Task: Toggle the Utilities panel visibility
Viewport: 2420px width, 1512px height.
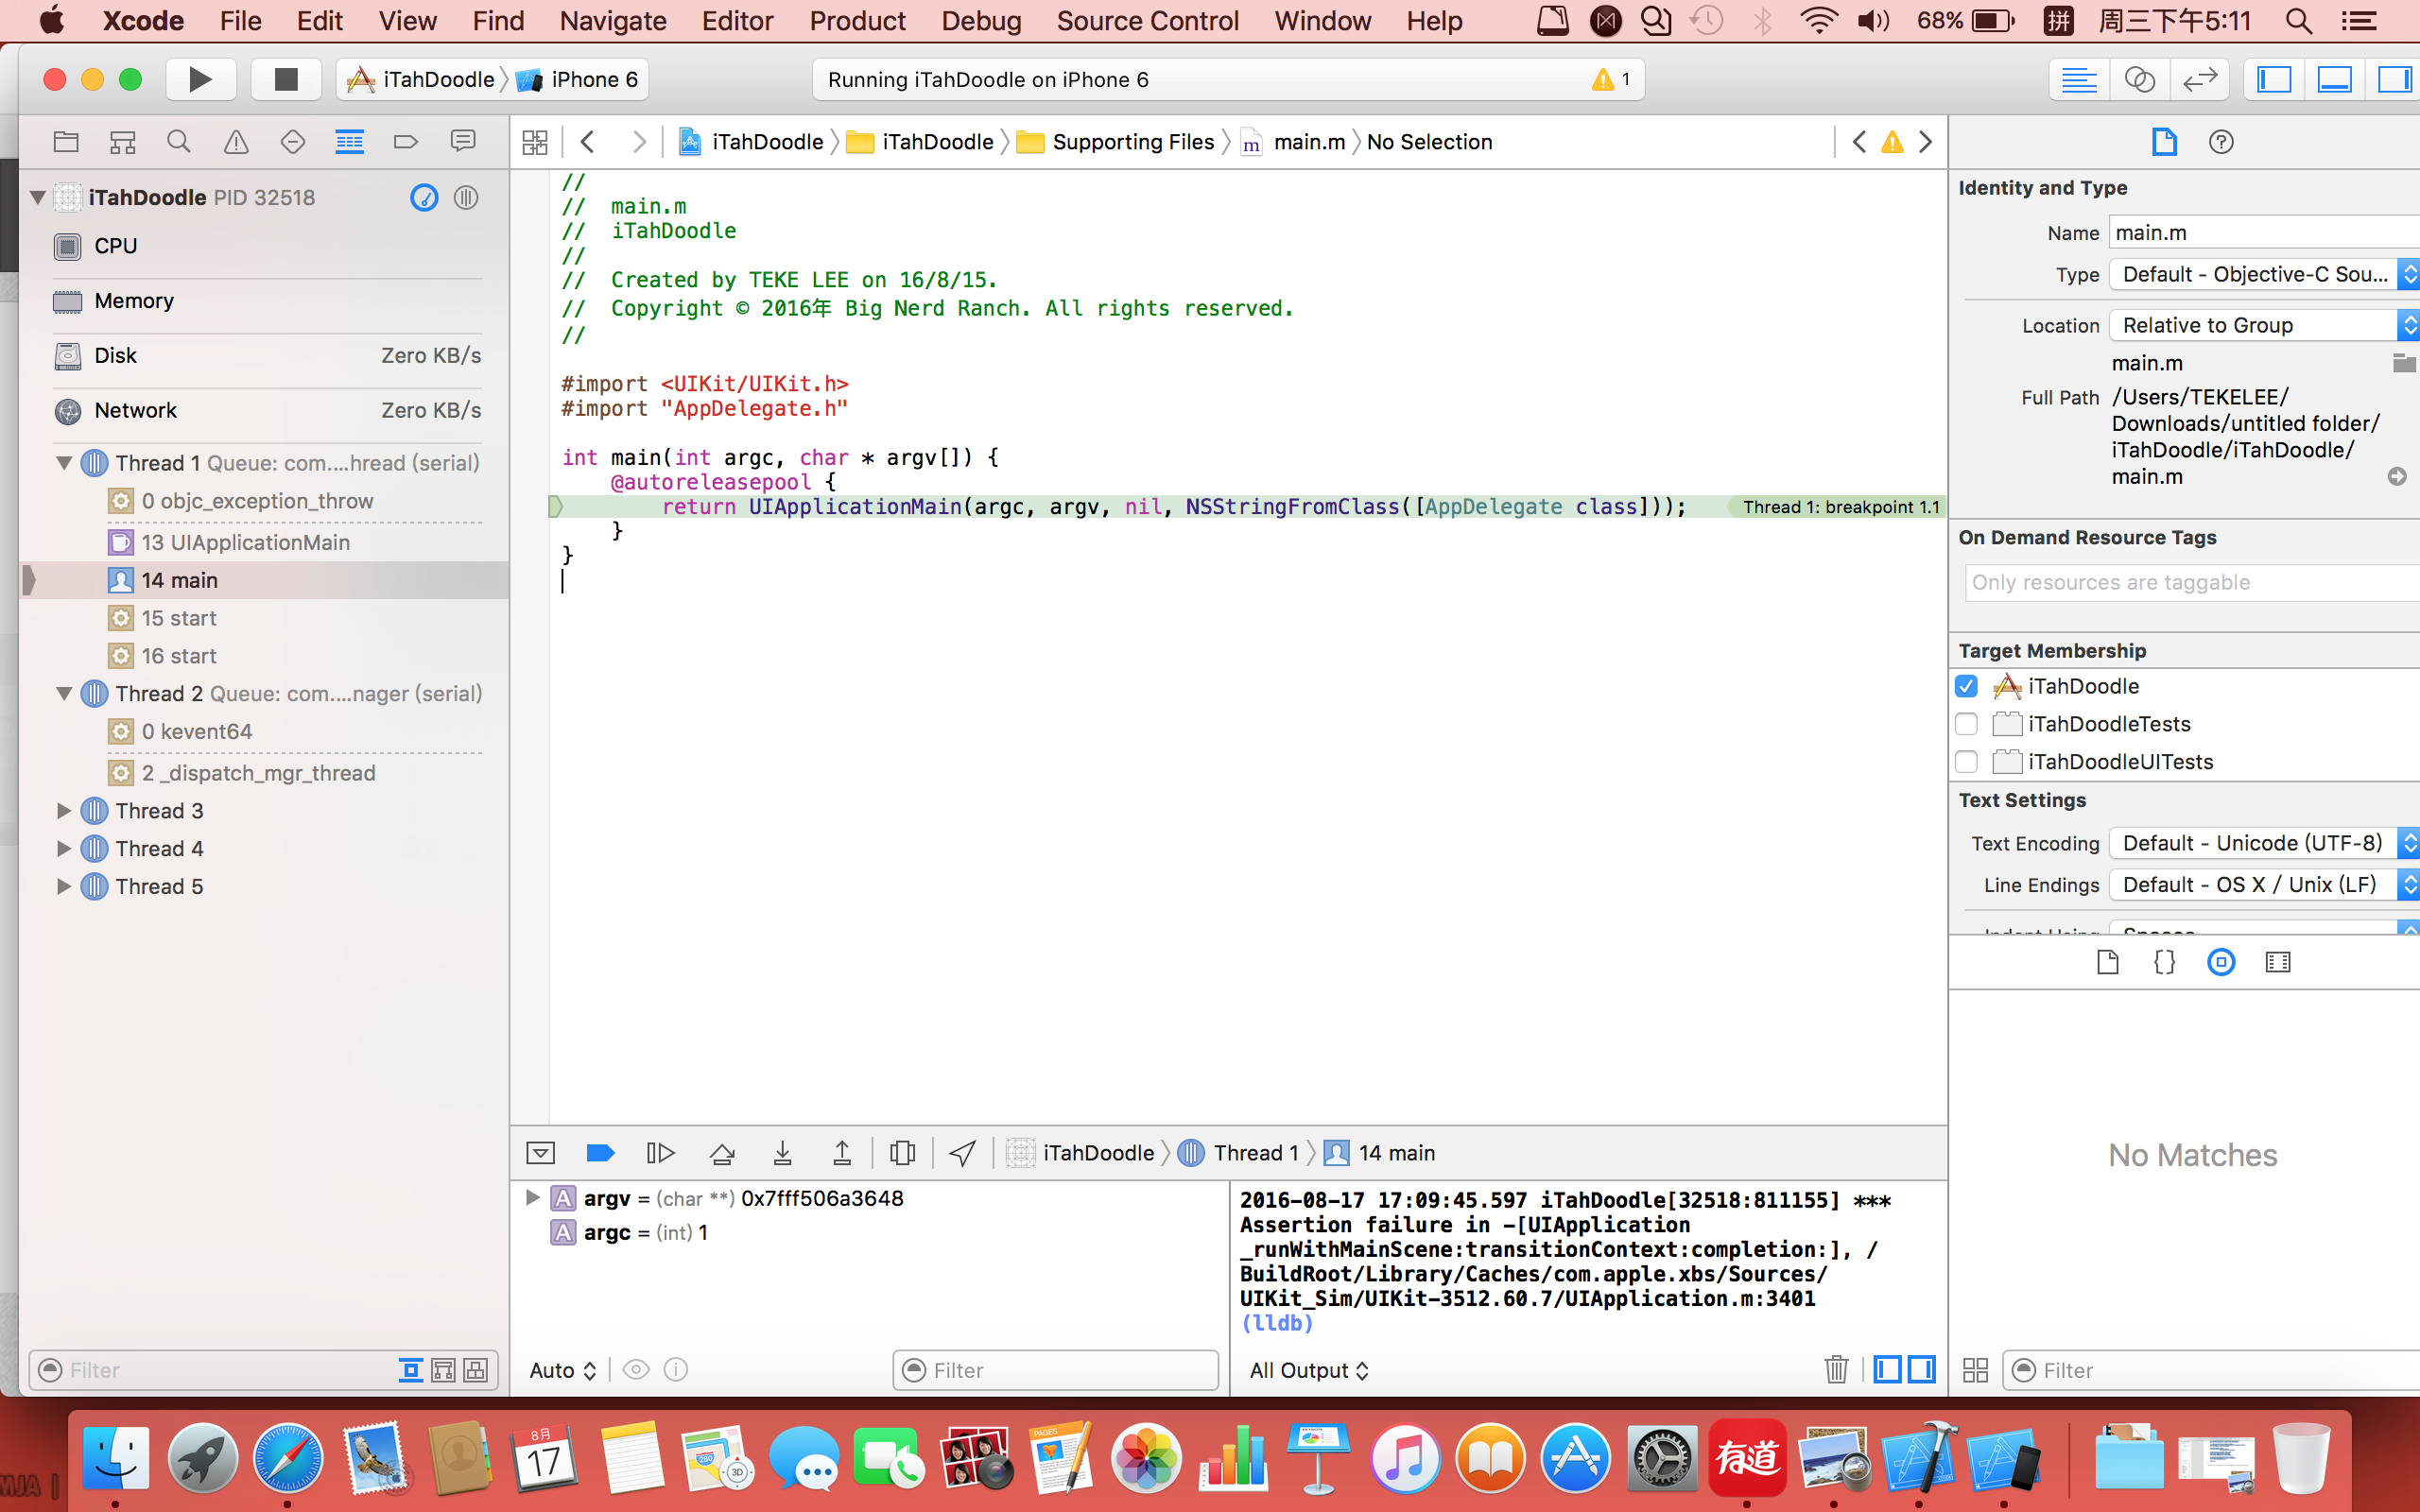Action: pyautogui.click(x=2394, y=80)
